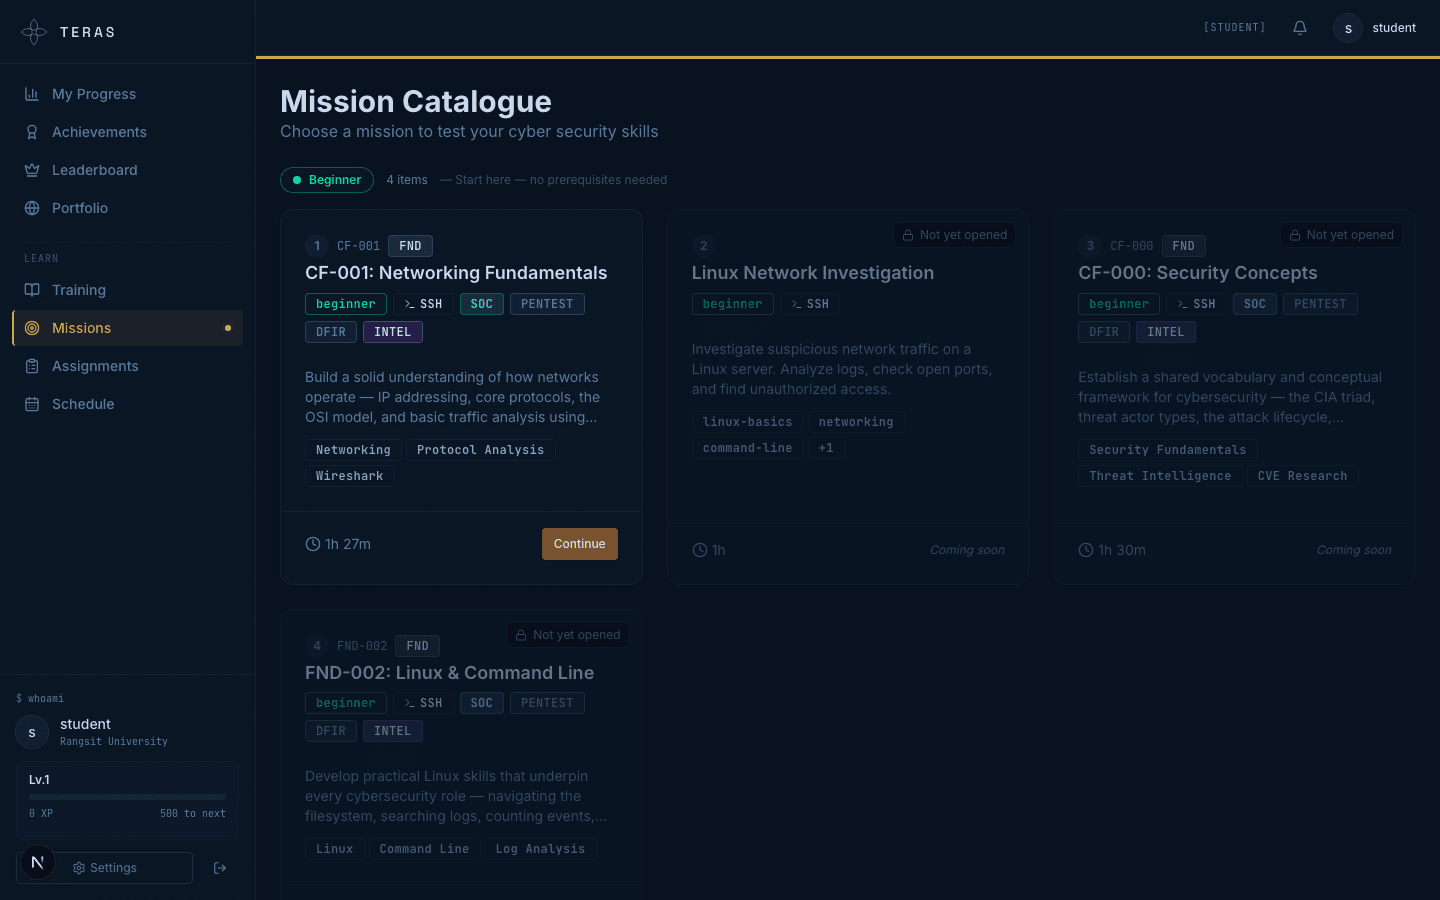
Task: Open Settings button
Action: click(105, 868)
